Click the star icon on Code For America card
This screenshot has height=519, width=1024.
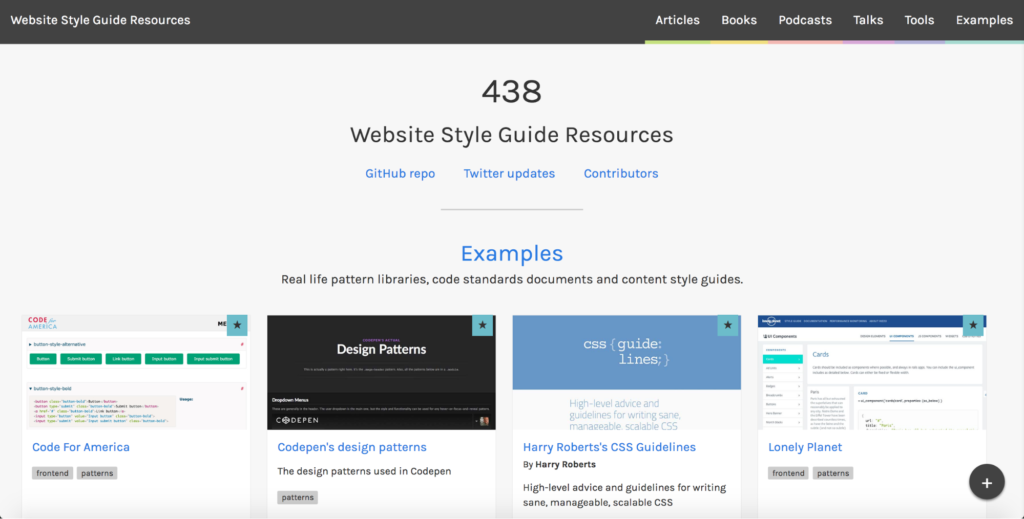pos(237,325)
